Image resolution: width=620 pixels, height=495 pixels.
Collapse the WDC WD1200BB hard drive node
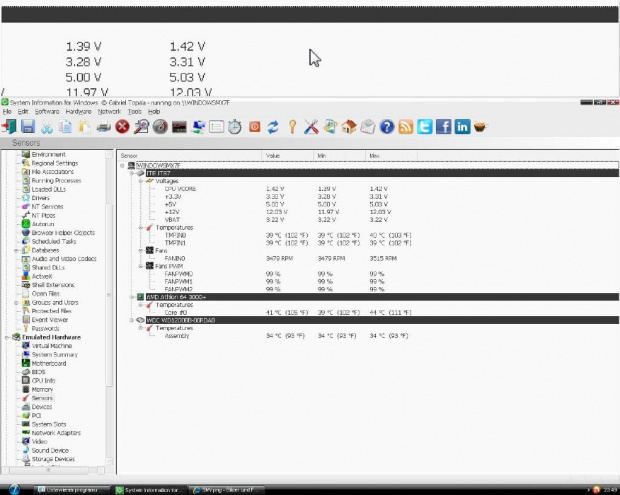(x=132, y=320)
